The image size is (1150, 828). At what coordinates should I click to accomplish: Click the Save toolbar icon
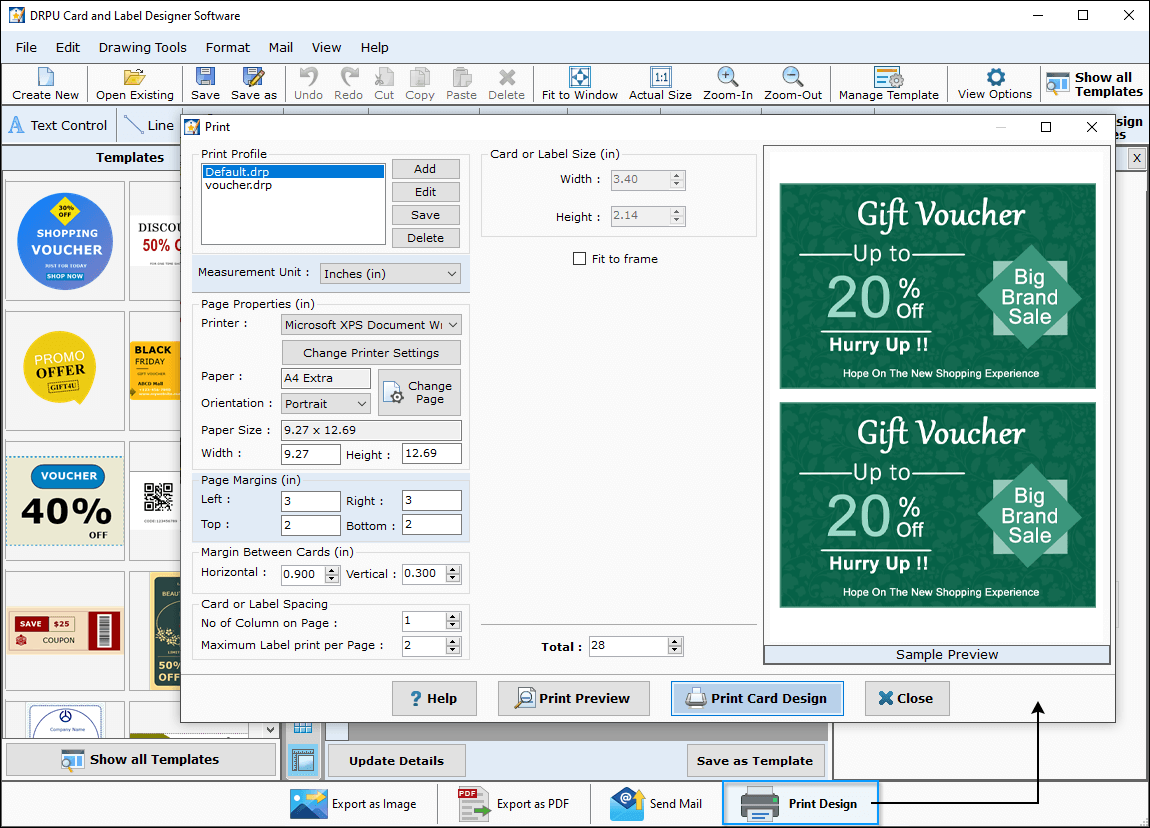tap(205, 84)
